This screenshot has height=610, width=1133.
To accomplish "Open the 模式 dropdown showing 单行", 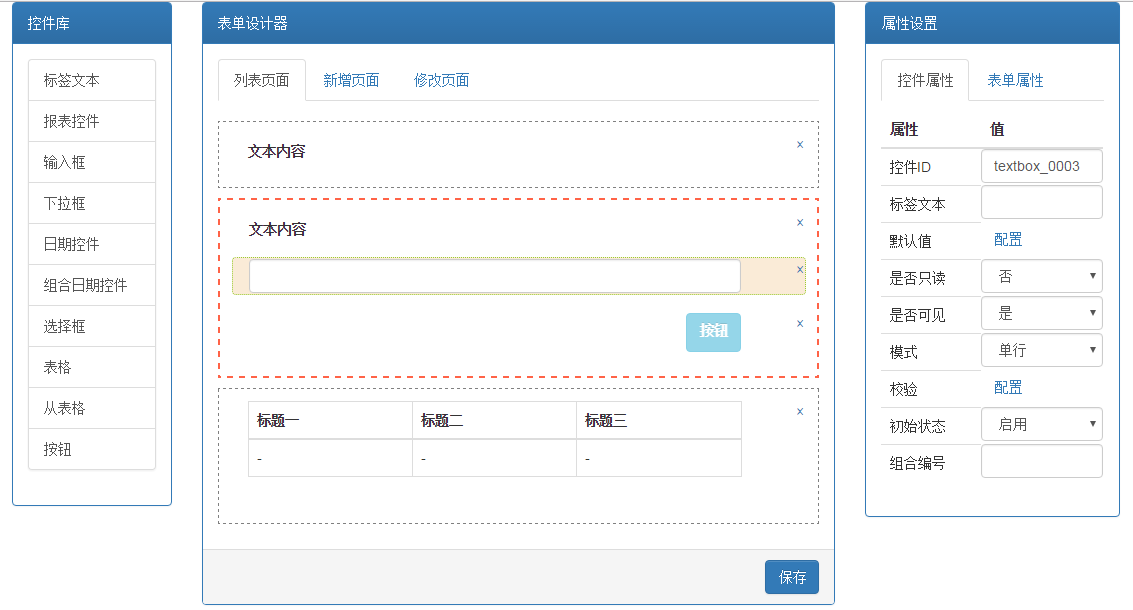I will coord(1041,350).
